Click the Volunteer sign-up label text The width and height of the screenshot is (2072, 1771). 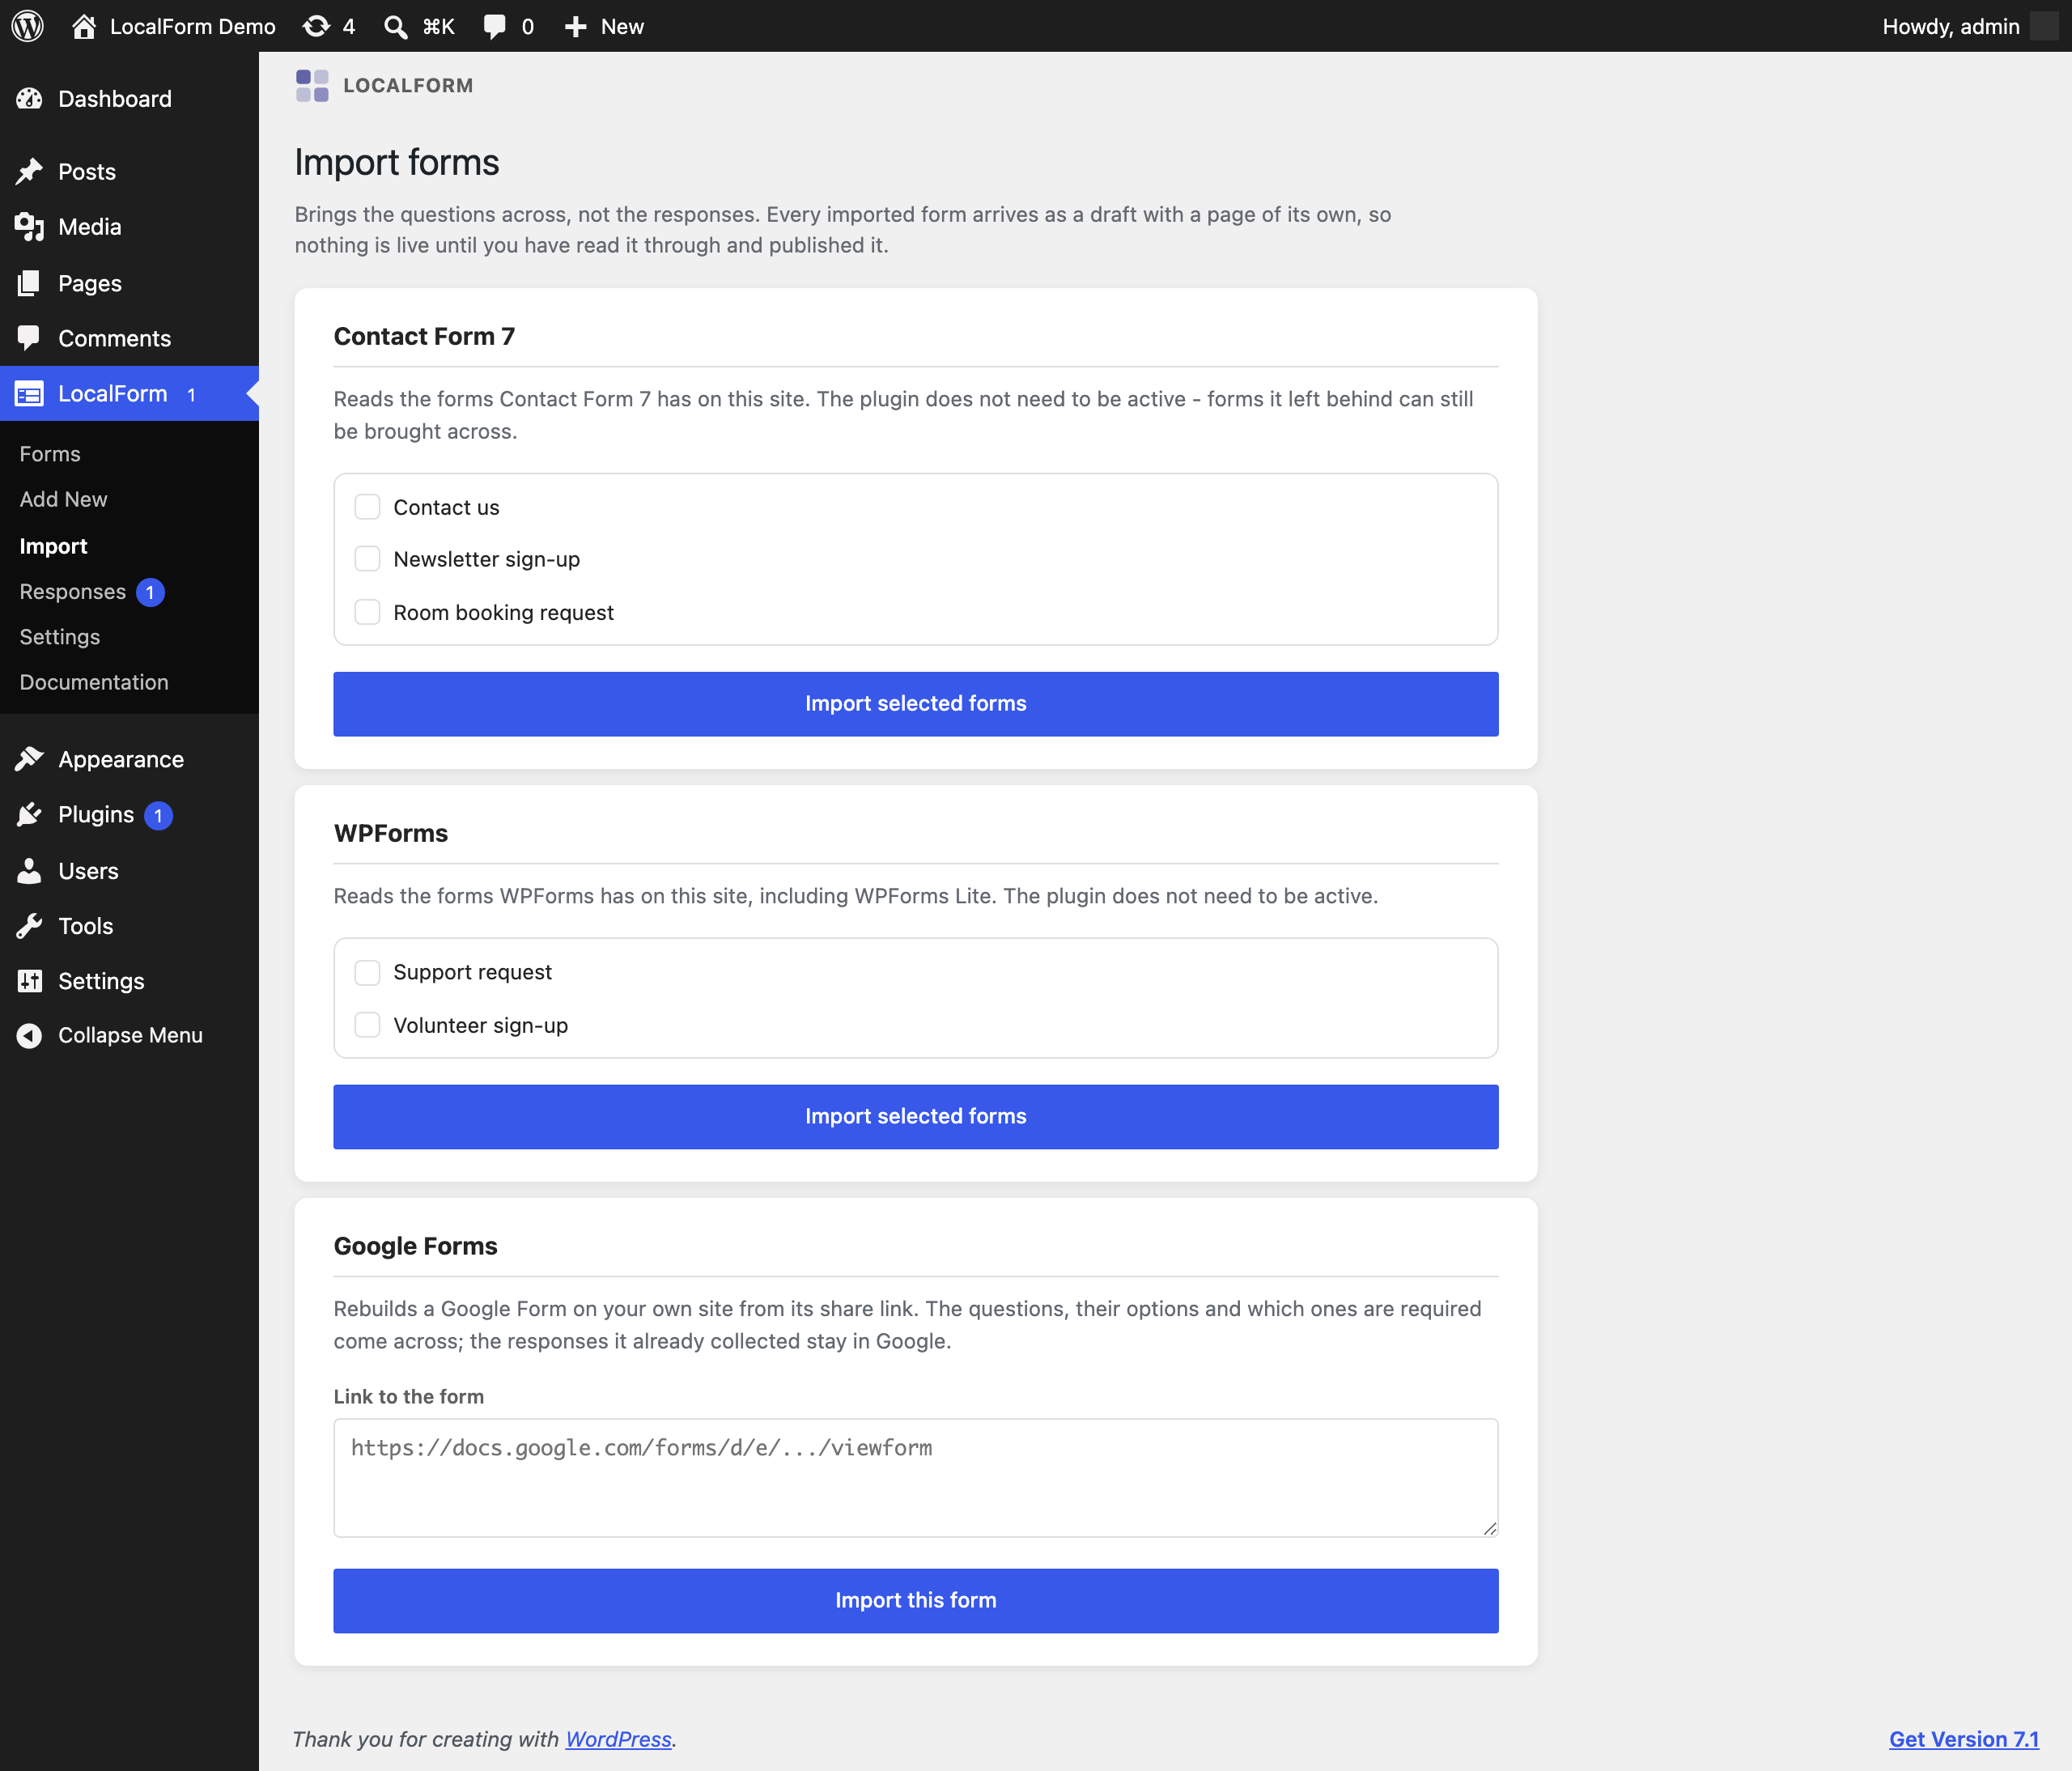(481, 1025)
